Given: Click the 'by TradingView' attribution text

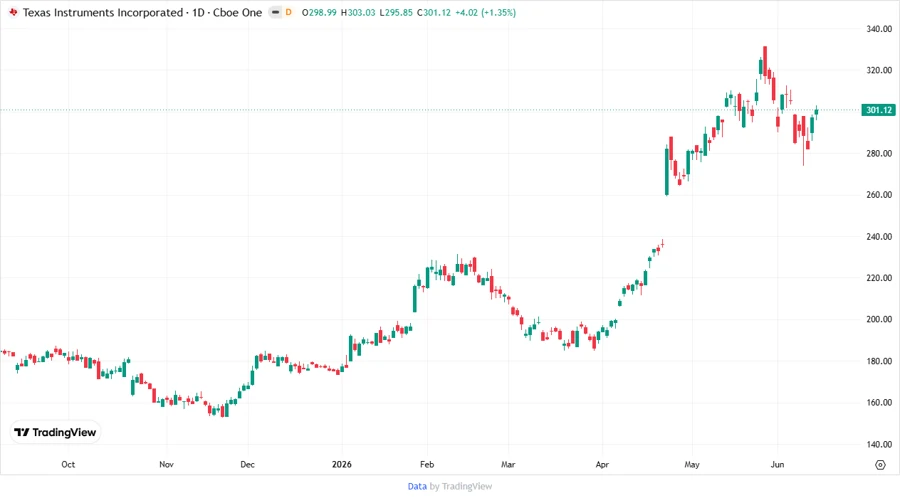Looking at the screenshot, I should click(461, 487).
